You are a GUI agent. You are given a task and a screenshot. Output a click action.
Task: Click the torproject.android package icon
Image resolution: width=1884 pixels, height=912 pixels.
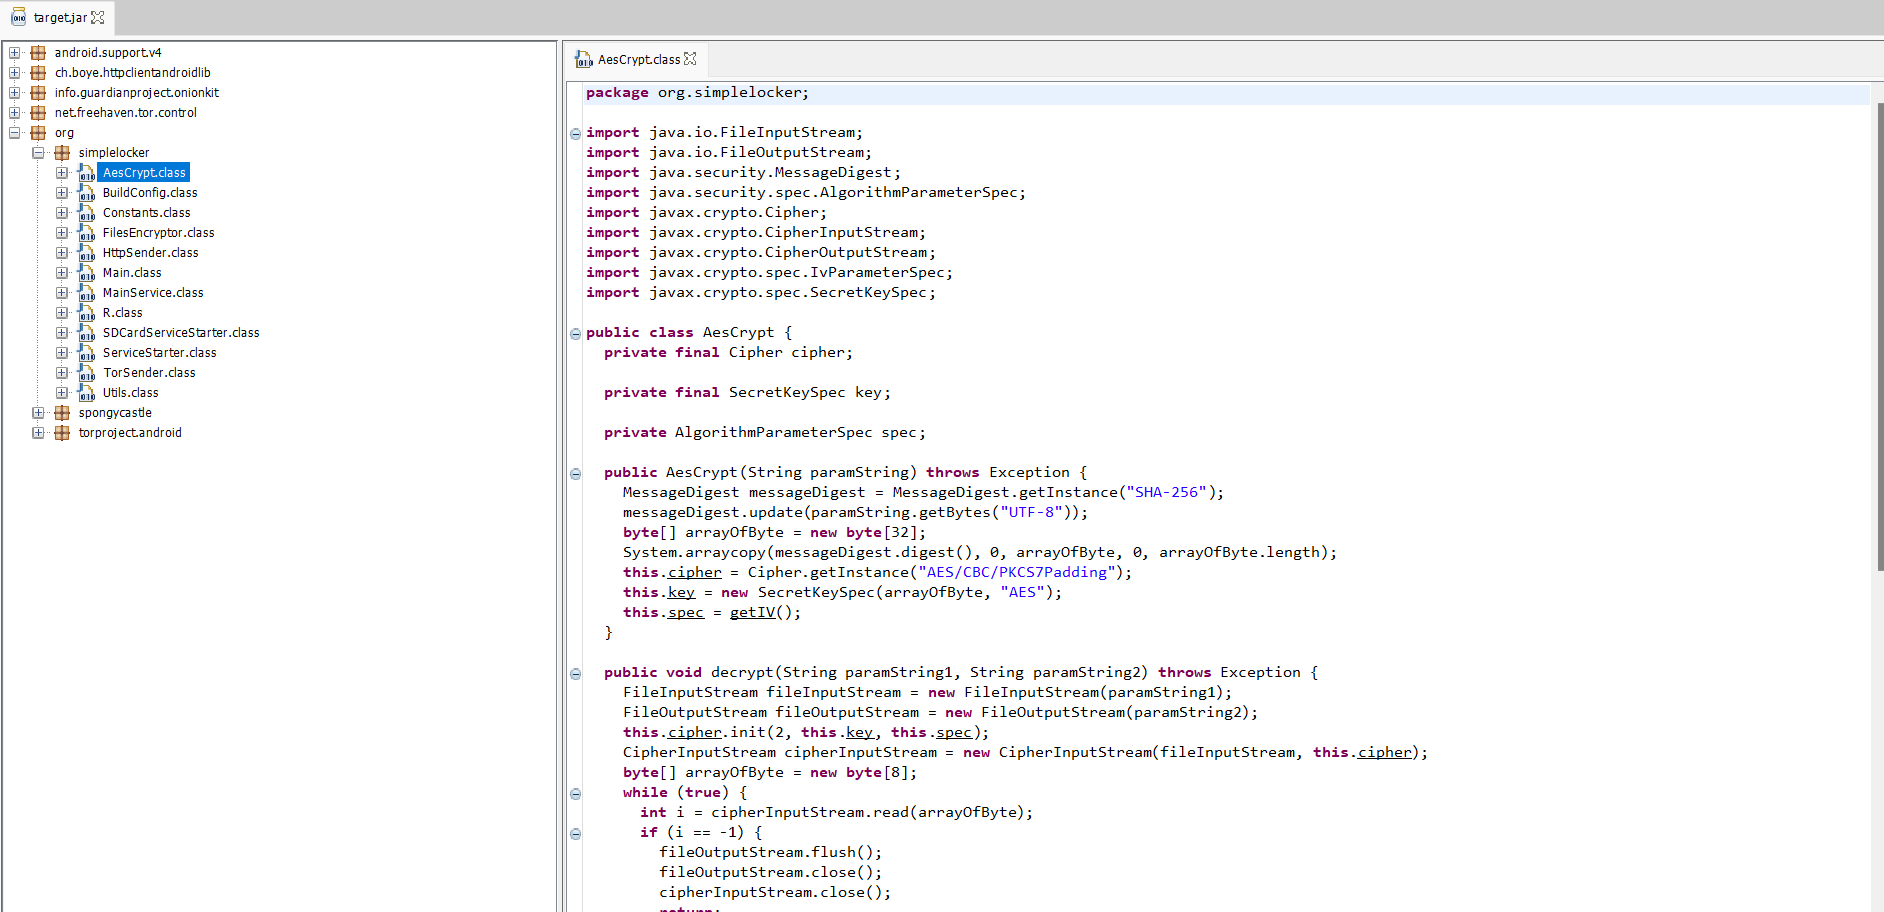pos(62,433)
